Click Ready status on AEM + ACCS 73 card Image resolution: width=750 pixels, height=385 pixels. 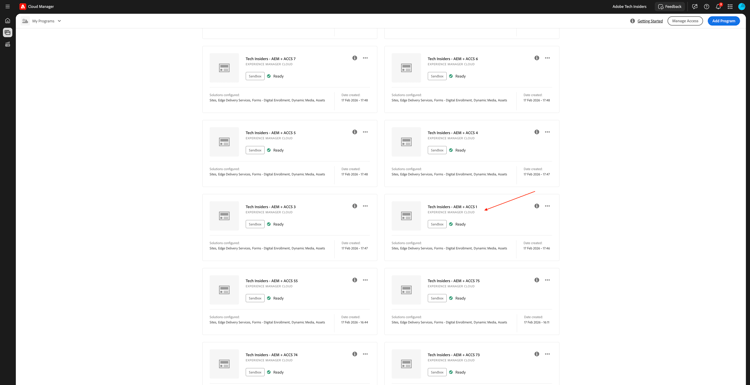coord(457,372)
